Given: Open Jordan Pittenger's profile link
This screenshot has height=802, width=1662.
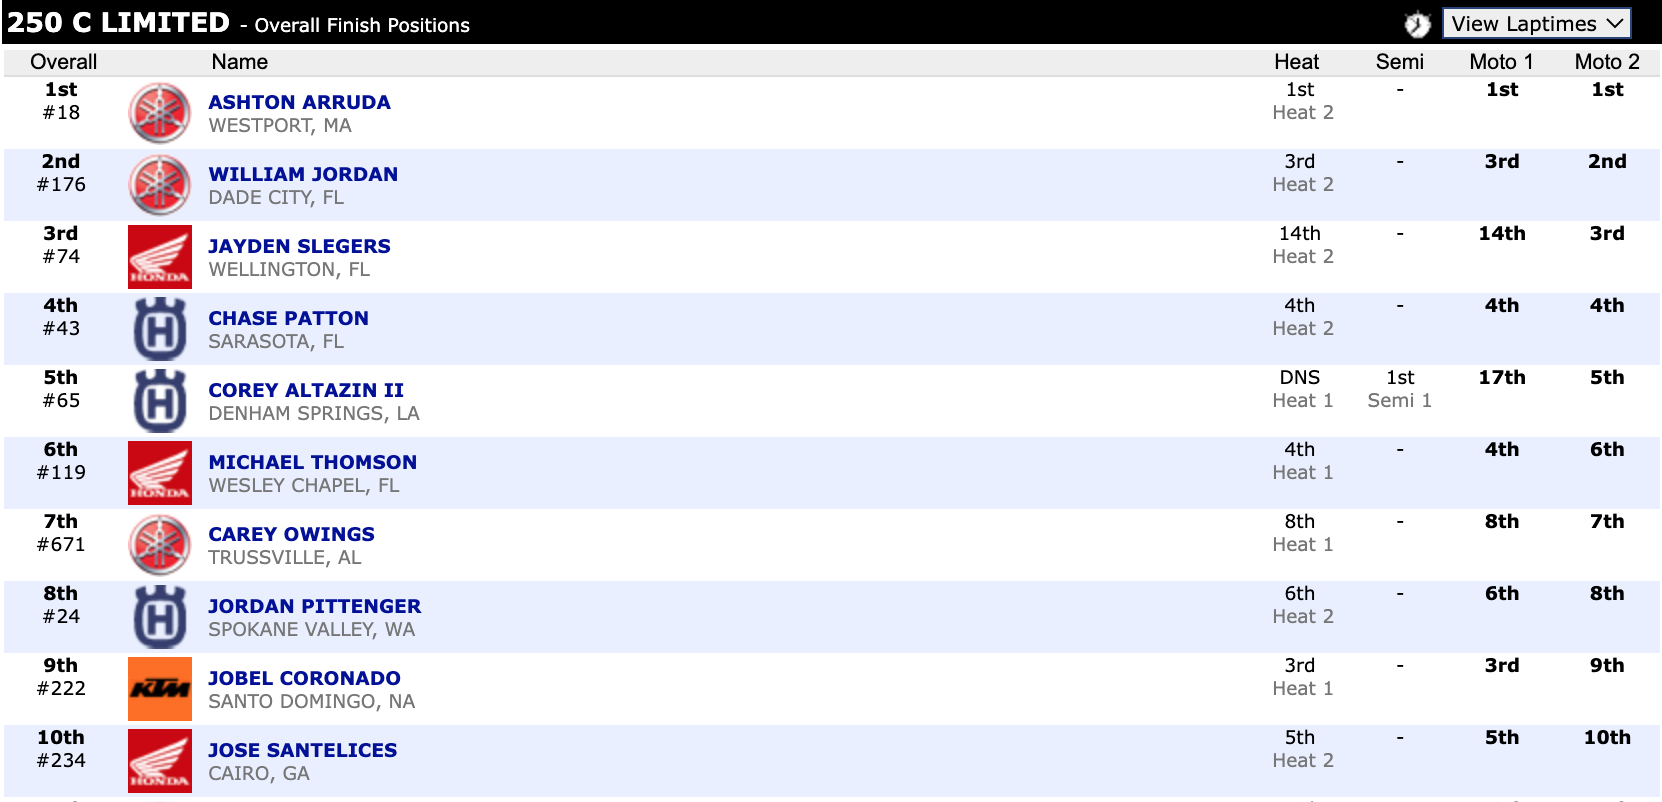Looking at the screenshot, I should click(x=314, y=606).
